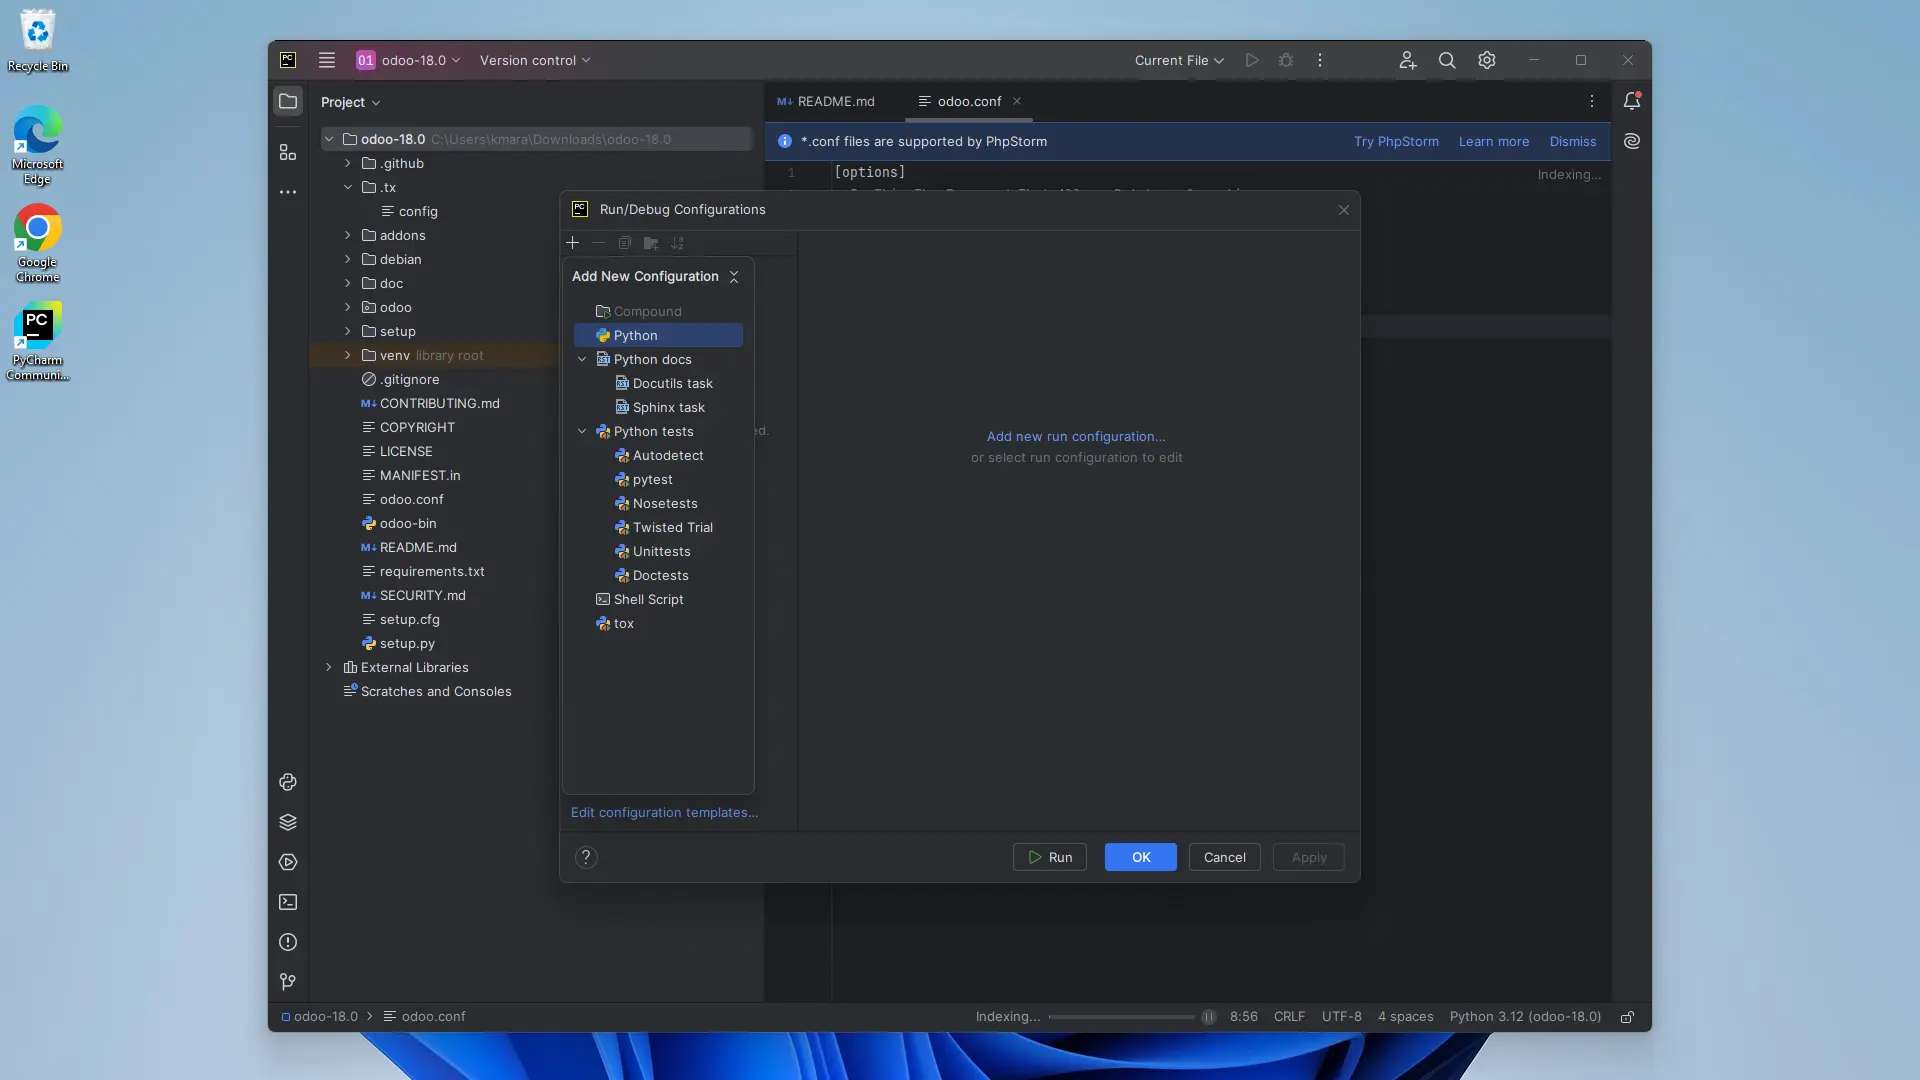Image resolution: width=1920 pixels, height=1080 pixels.
Task: Open Google Chrome desktop shortcut
Action: point(37,244)
